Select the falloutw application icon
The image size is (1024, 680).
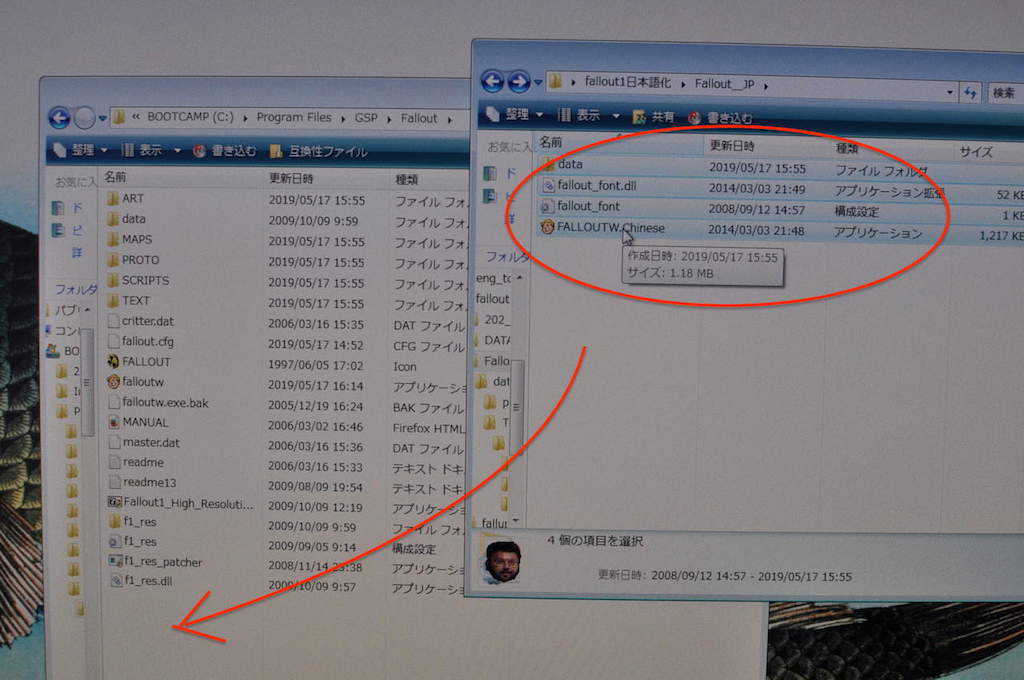point(113,381)
